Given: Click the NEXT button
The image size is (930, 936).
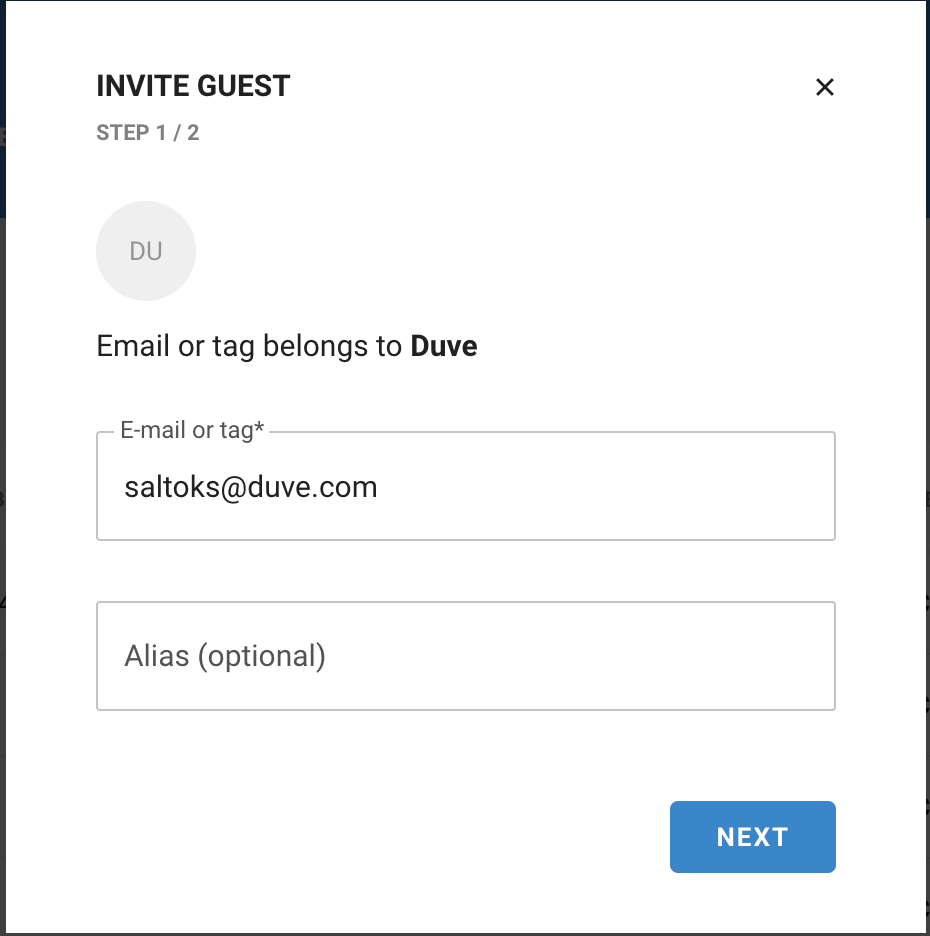Looking at the screenshot, I should 752,837.
